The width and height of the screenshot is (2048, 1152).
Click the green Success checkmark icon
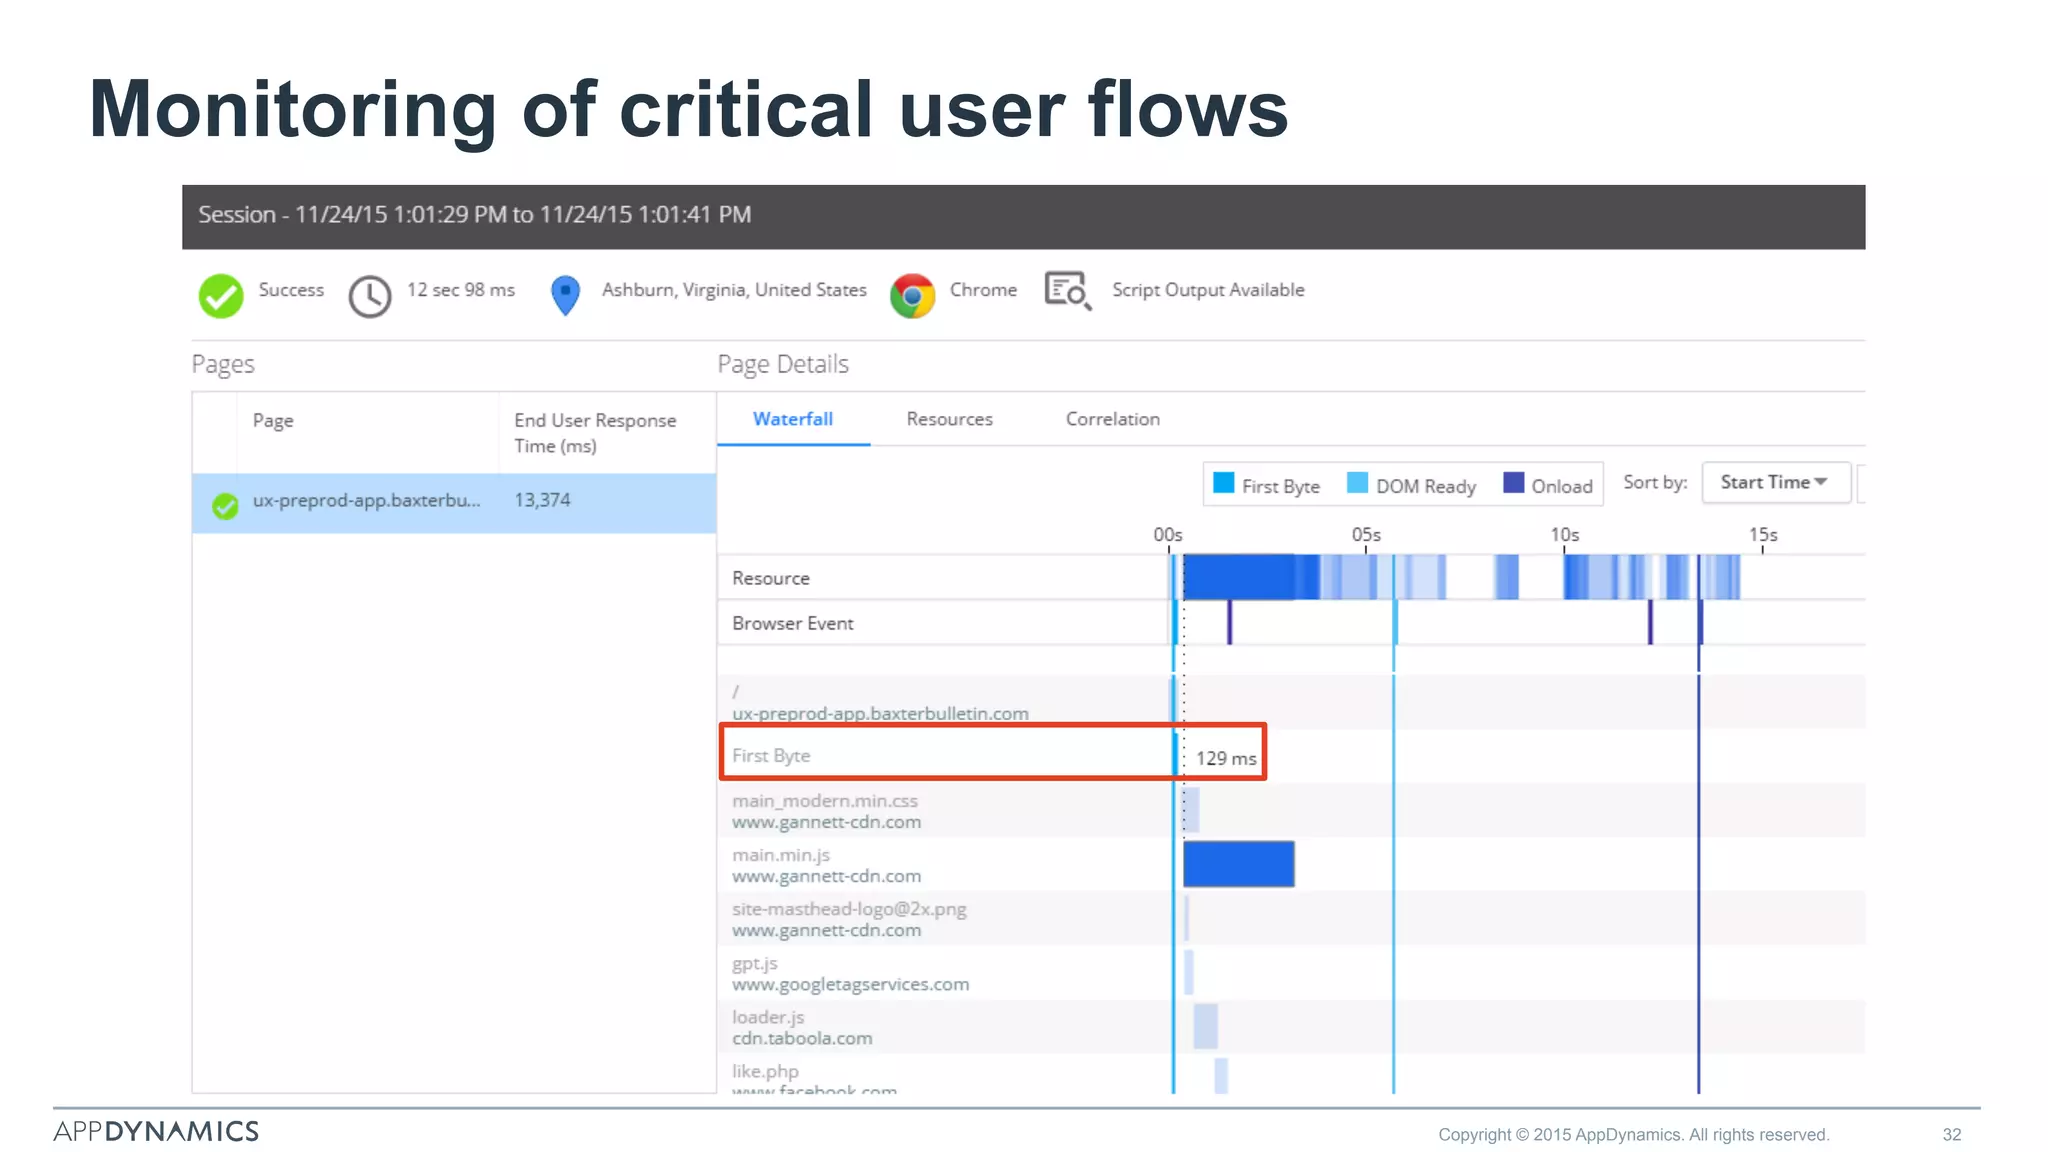point(220,296)
